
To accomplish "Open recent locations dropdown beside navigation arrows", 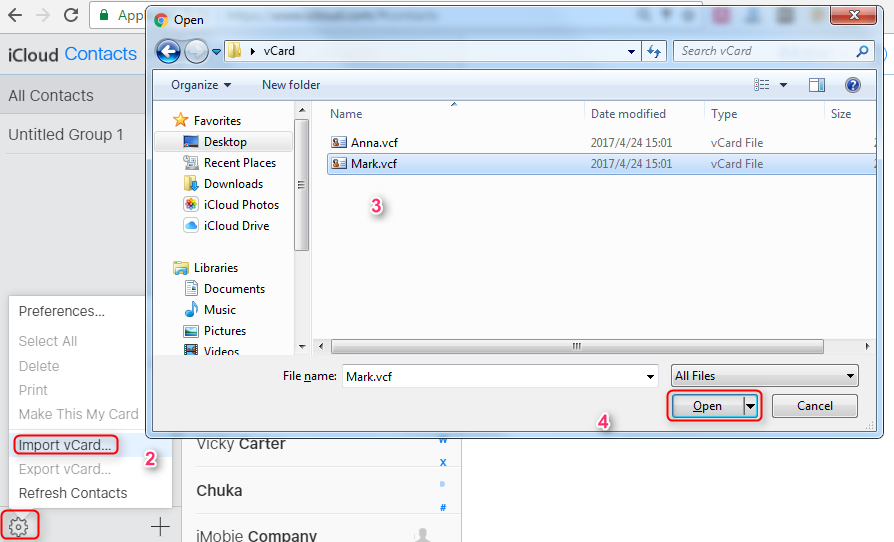I will (216, 52).
